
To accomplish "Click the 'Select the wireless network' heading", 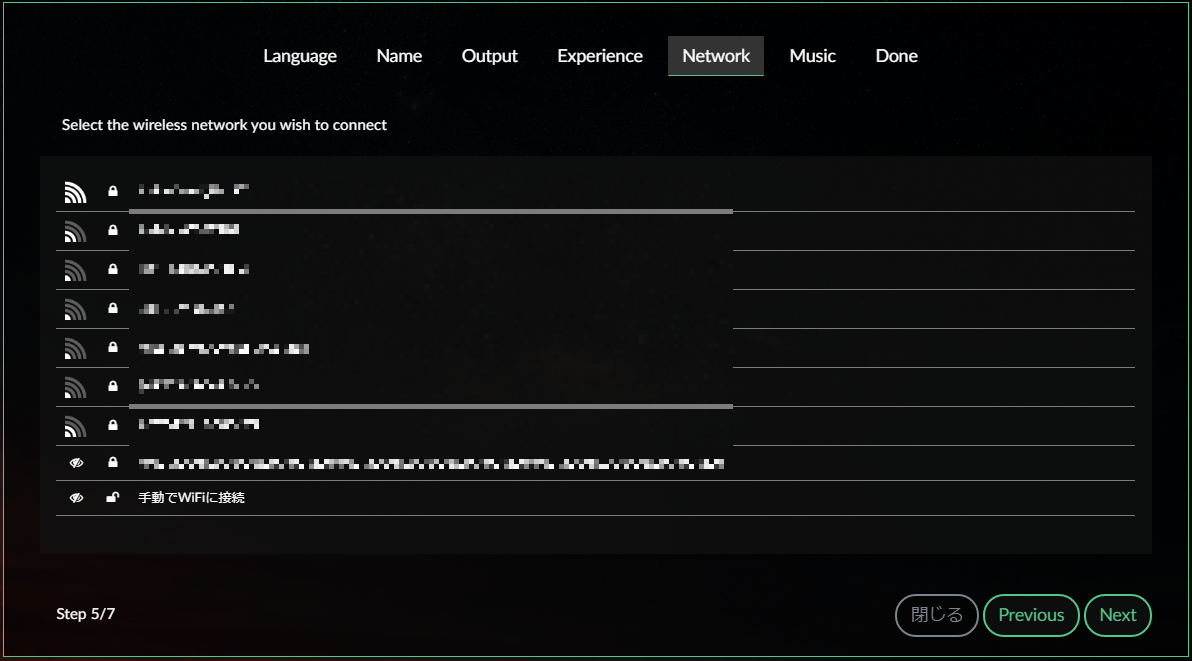I will [x=224, y=125].
